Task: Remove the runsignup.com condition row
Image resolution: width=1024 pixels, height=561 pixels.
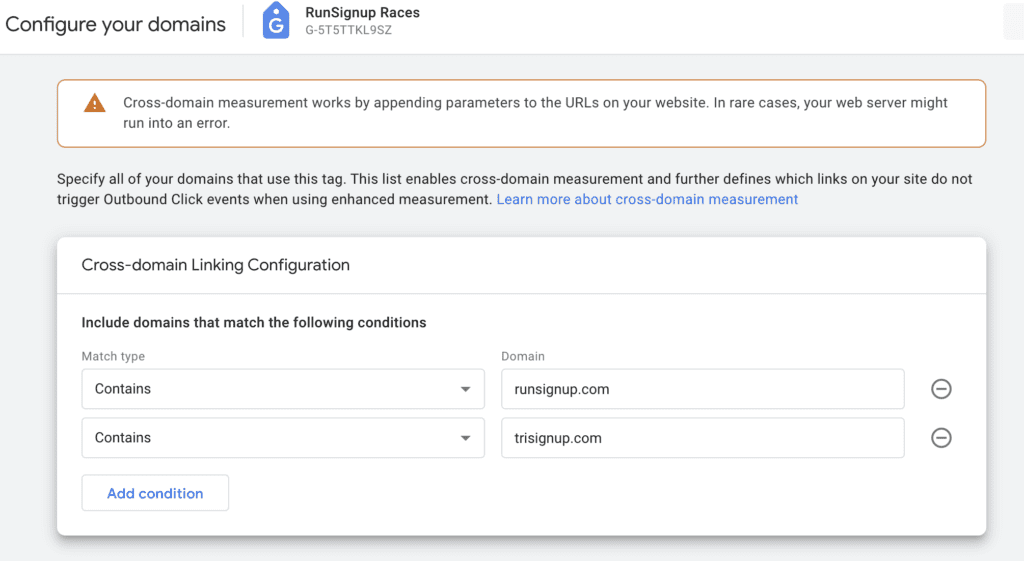Action: (940, 389)
